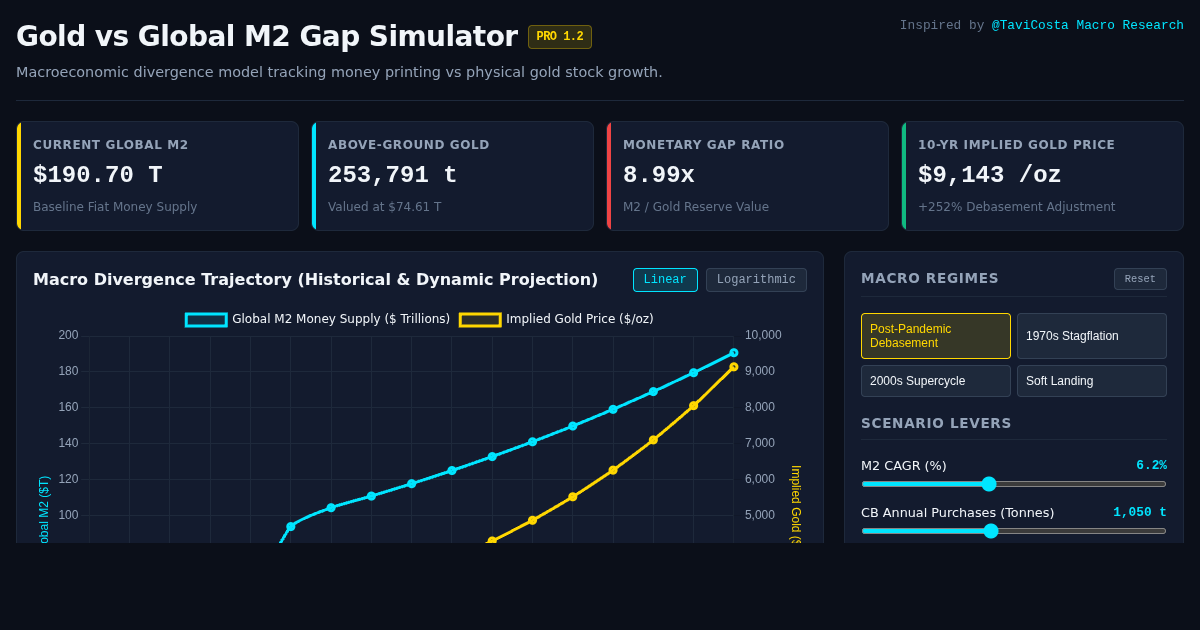Click the Monetary Gap Ratio card
1200x630 pixels.
pyautogui.click(x=747, y=176)
